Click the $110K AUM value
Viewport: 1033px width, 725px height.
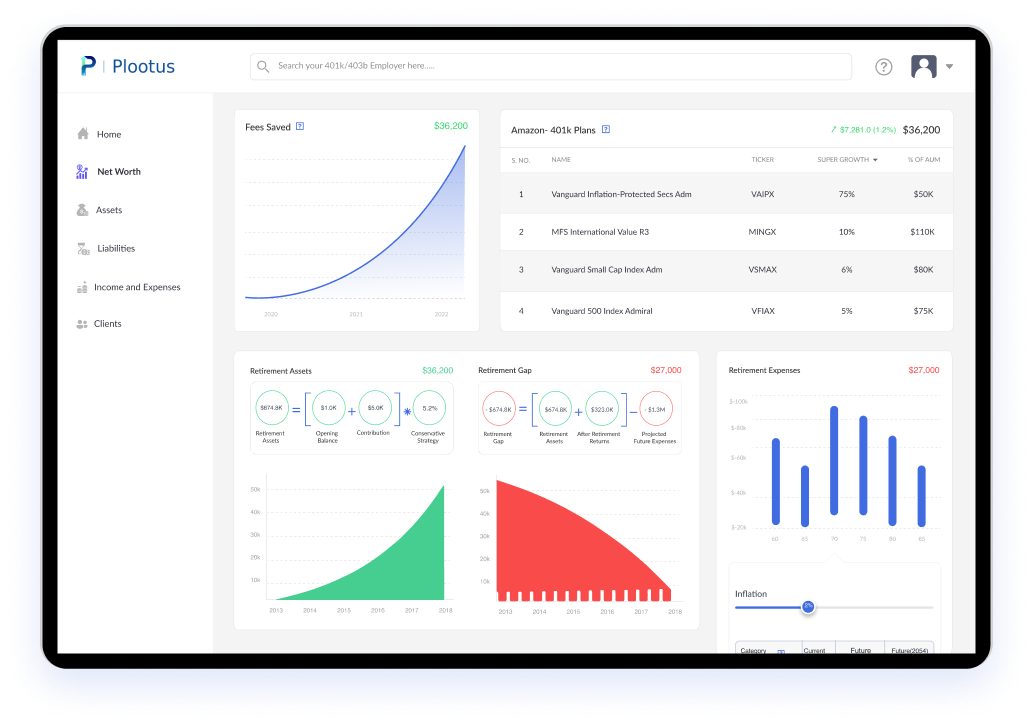tap(922, 232)
